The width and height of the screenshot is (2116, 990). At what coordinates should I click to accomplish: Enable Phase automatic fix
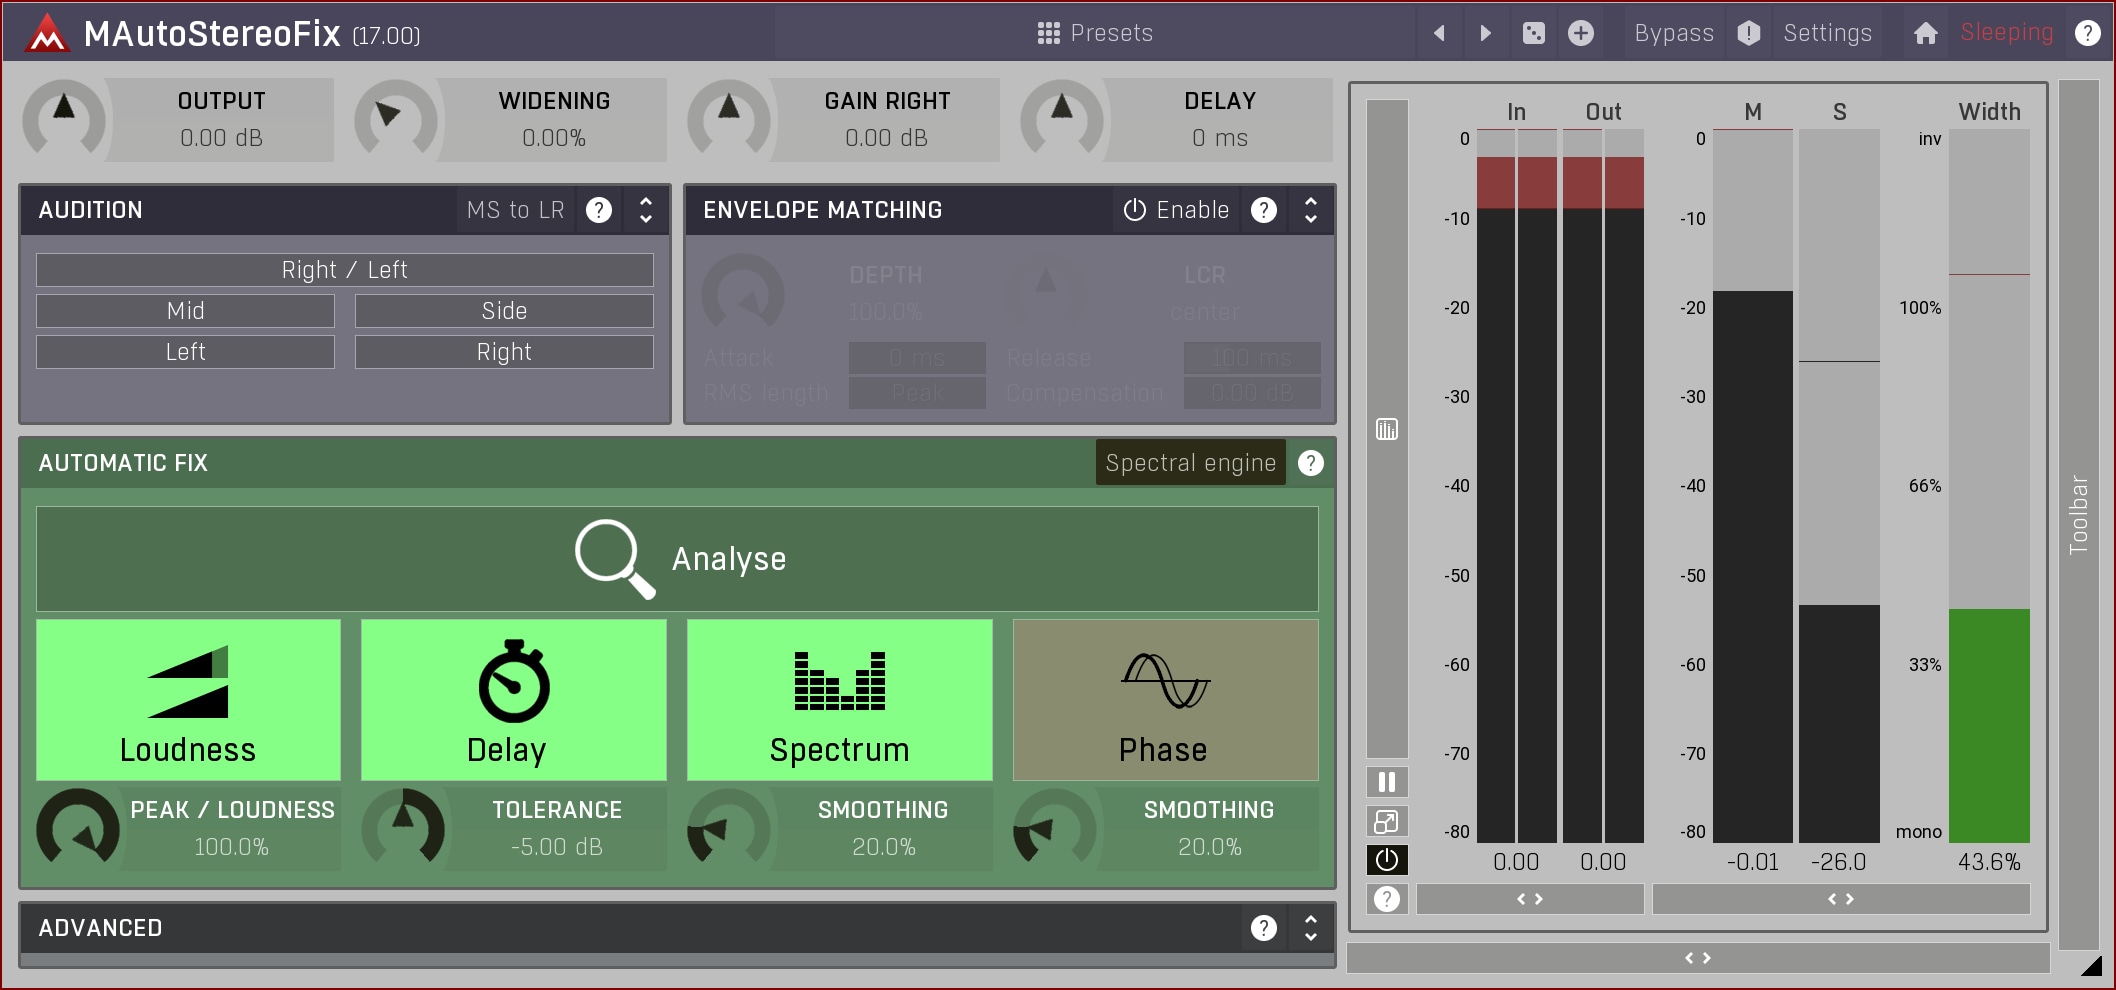[1165, 699]
